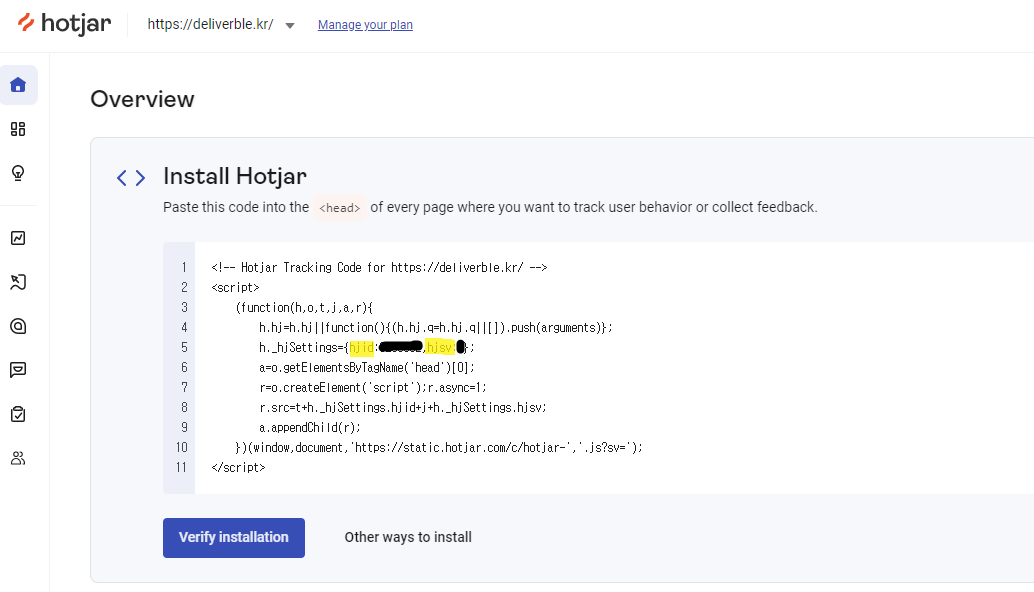Image resolution: width=1034 pixels, height=592 pixels.
Task: Open Other ways to install
Action: [x=408, y=537]
